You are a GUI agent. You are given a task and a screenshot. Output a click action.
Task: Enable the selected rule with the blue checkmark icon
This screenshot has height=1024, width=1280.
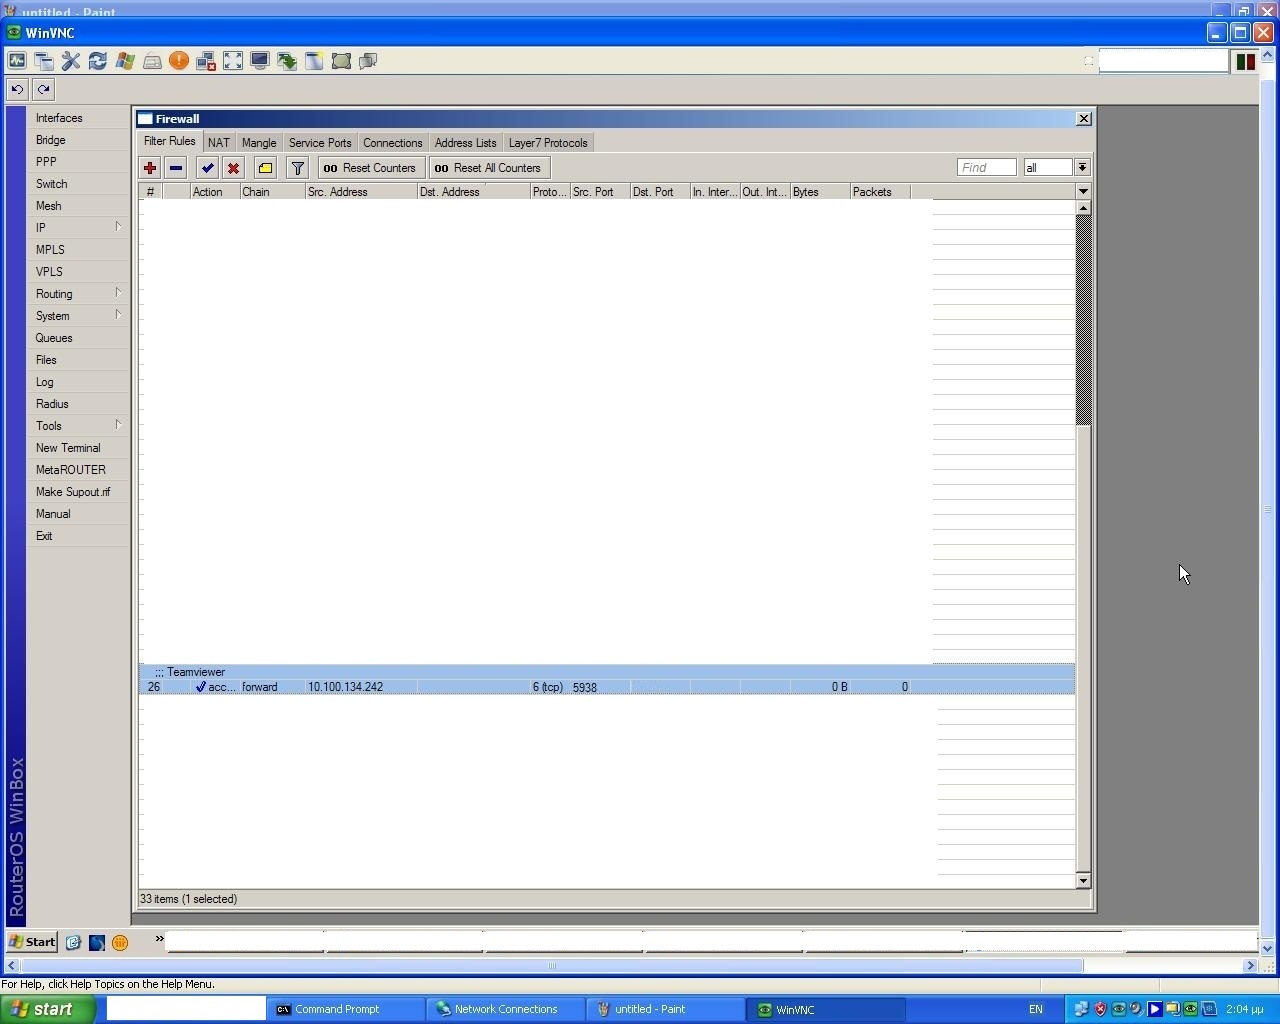[207, 168]
